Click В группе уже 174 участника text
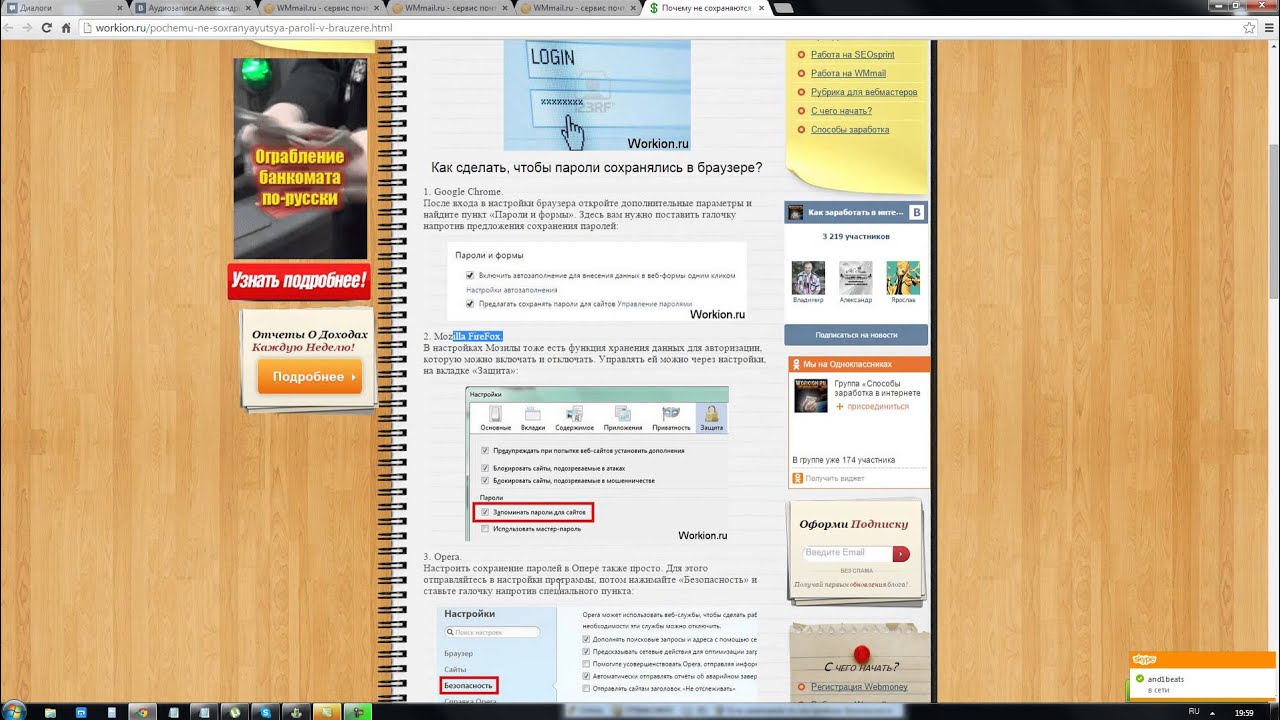 pyautogui.click(x=844, y=460)
